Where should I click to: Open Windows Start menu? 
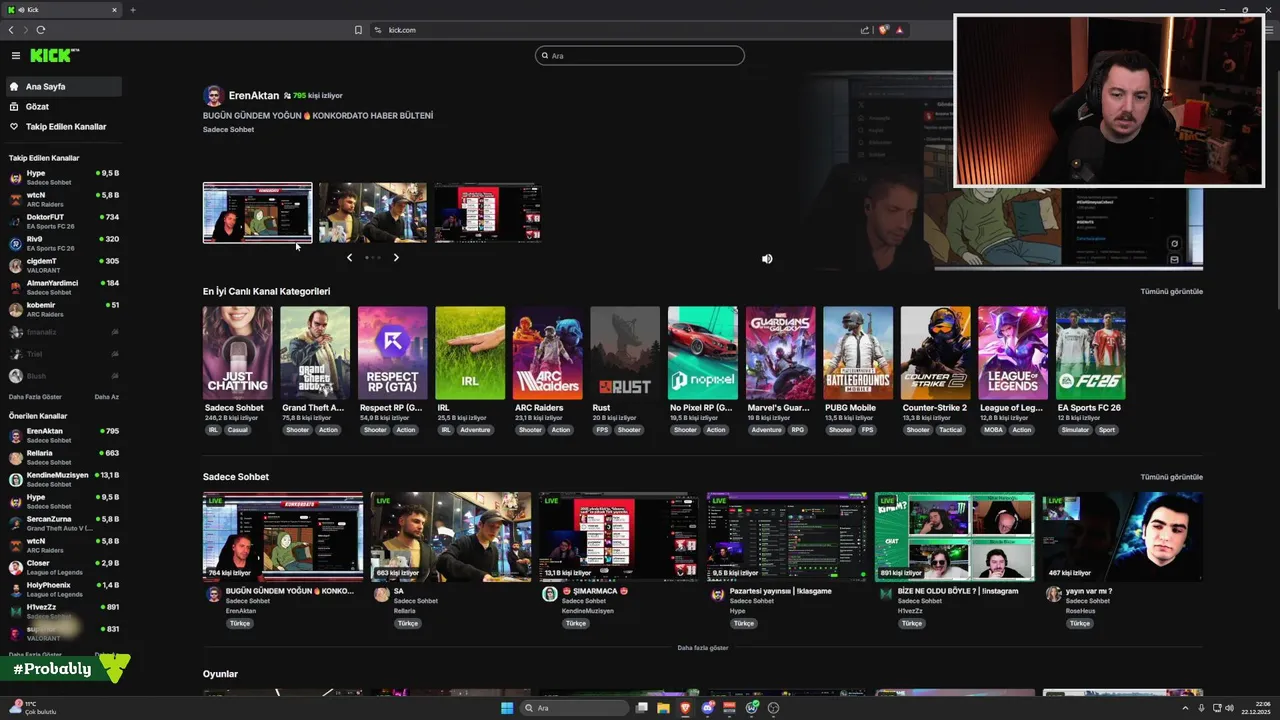pos(507,708)
